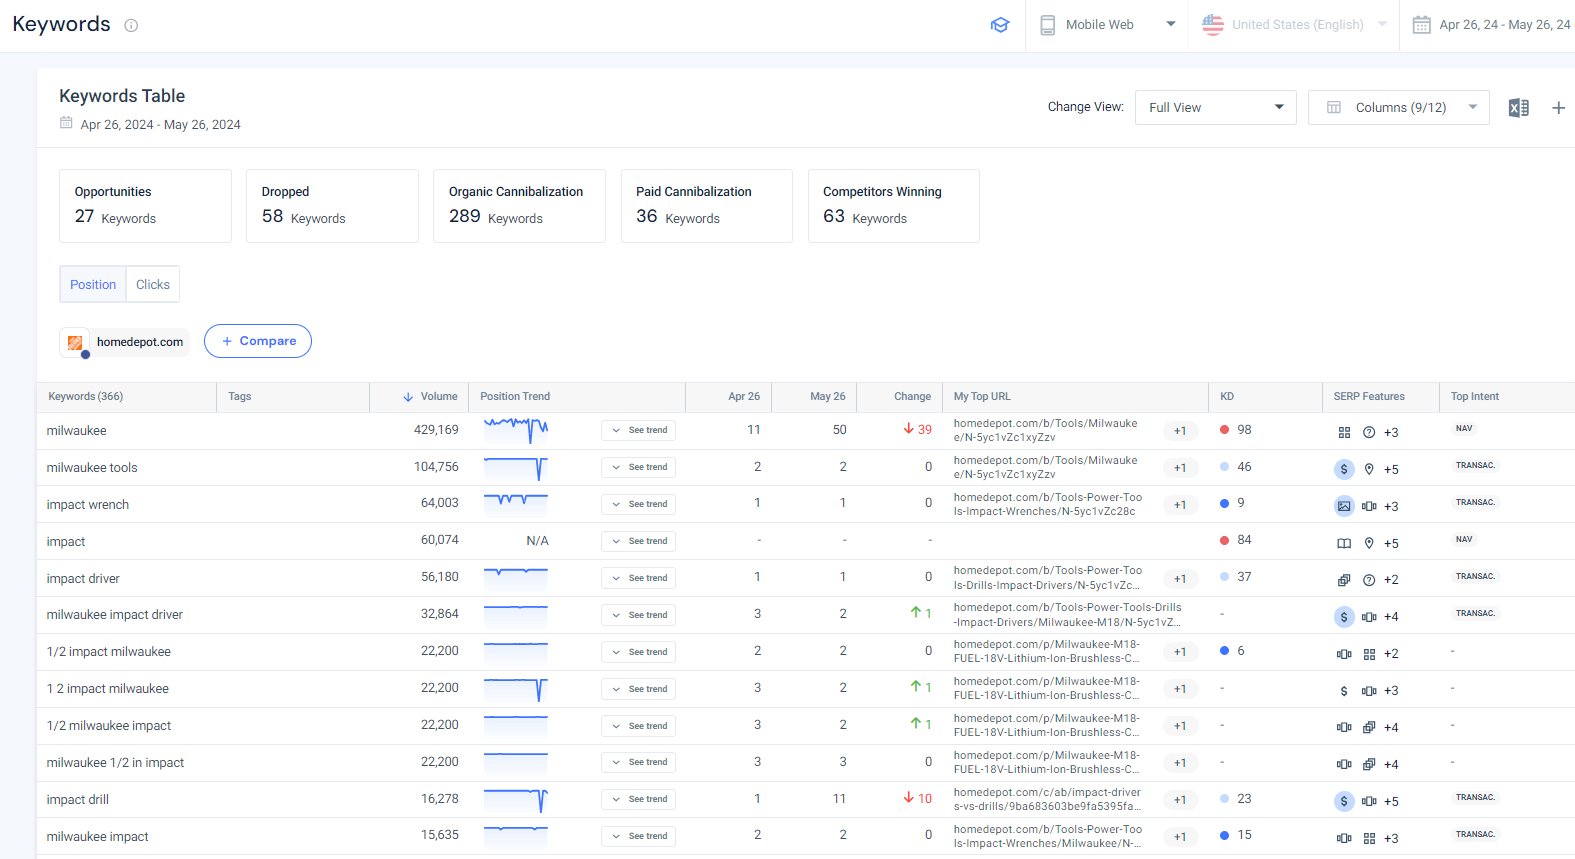Select Paid Cannibalization 36 Keywords card
The image size is (1575, 859).
(706, 206)
